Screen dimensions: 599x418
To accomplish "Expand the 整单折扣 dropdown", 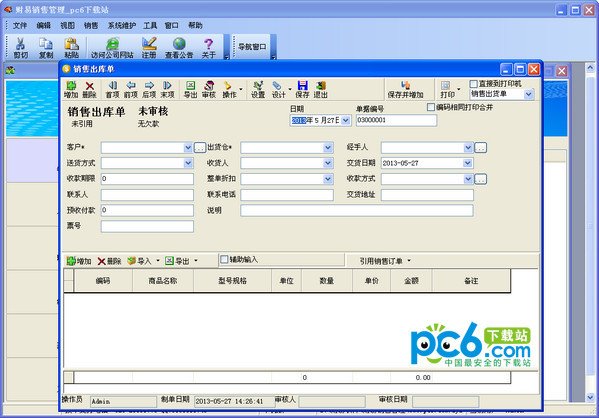I will [328, 179].
